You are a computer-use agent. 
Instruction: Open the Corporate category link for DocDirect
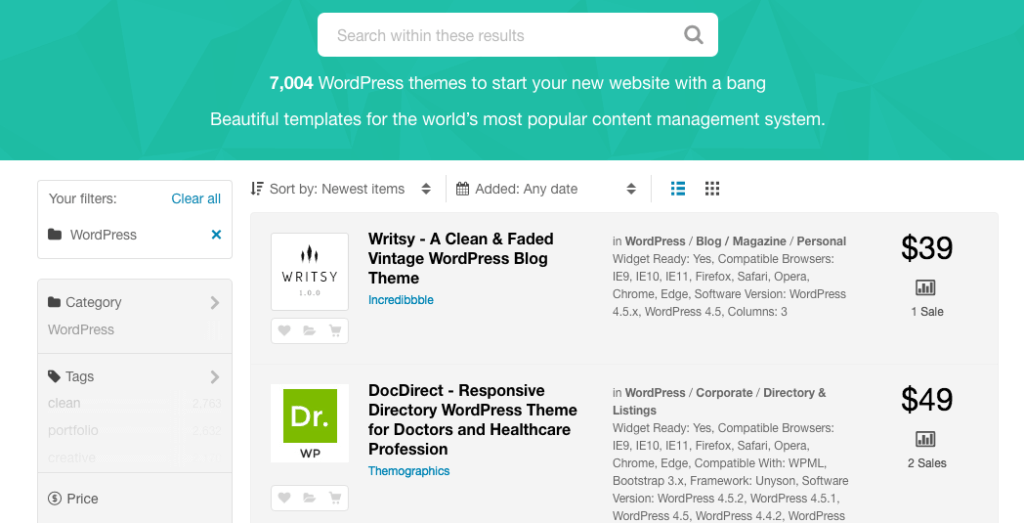[724, 392]
